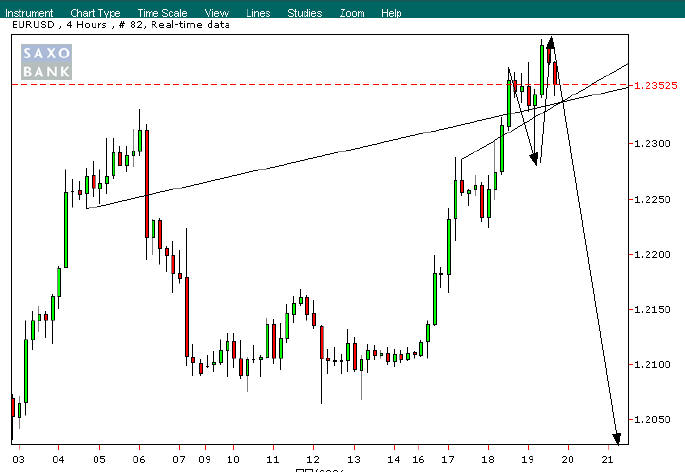Click date label 19 on time axis
685x472 pixels.
coord(528,459)
